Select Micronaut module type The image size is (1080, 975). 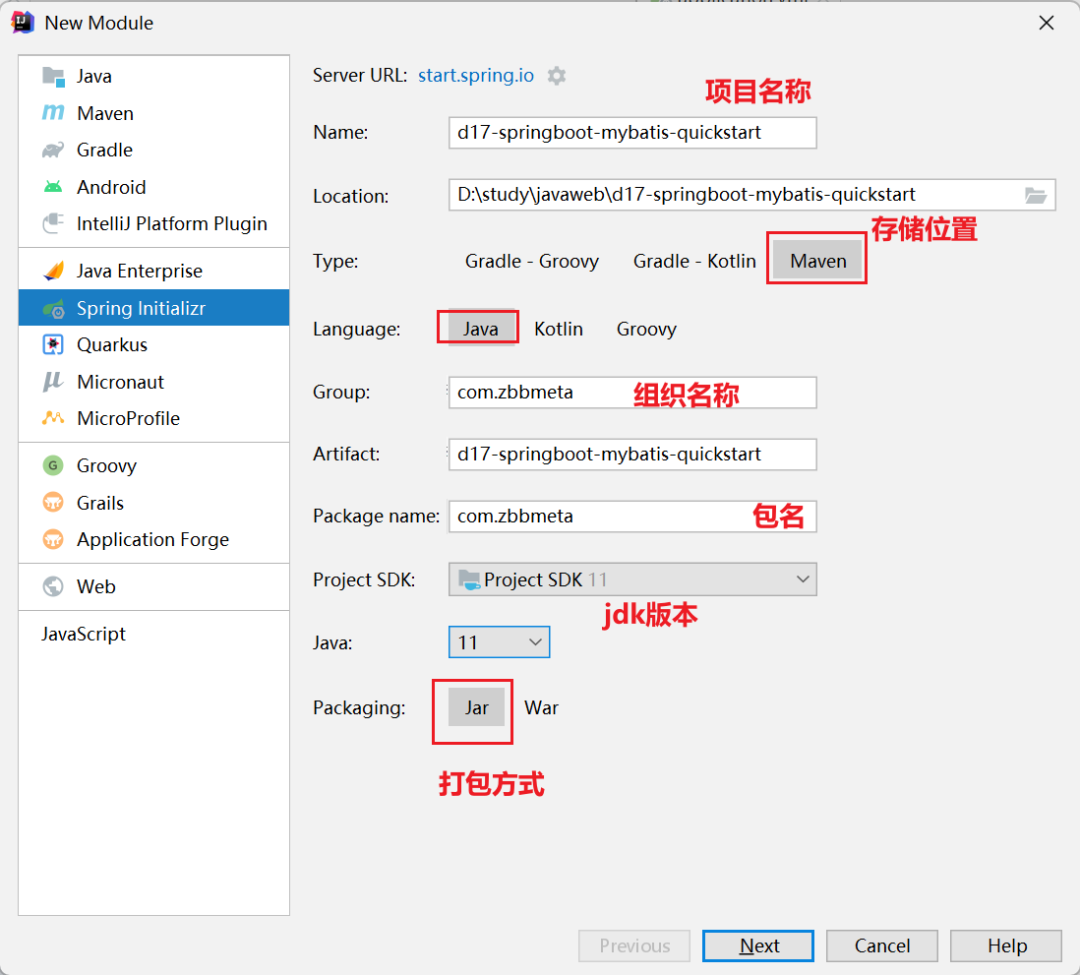click(x=154, y=381)
